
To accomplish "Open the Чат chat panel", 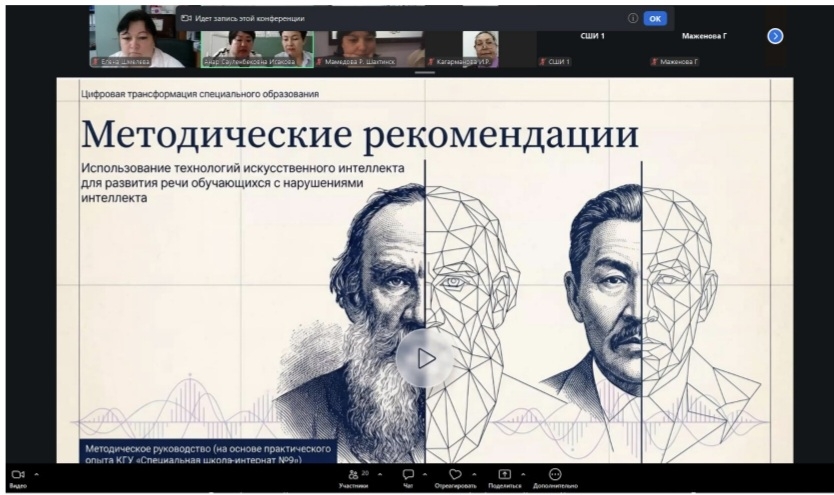I will (408, 474).
